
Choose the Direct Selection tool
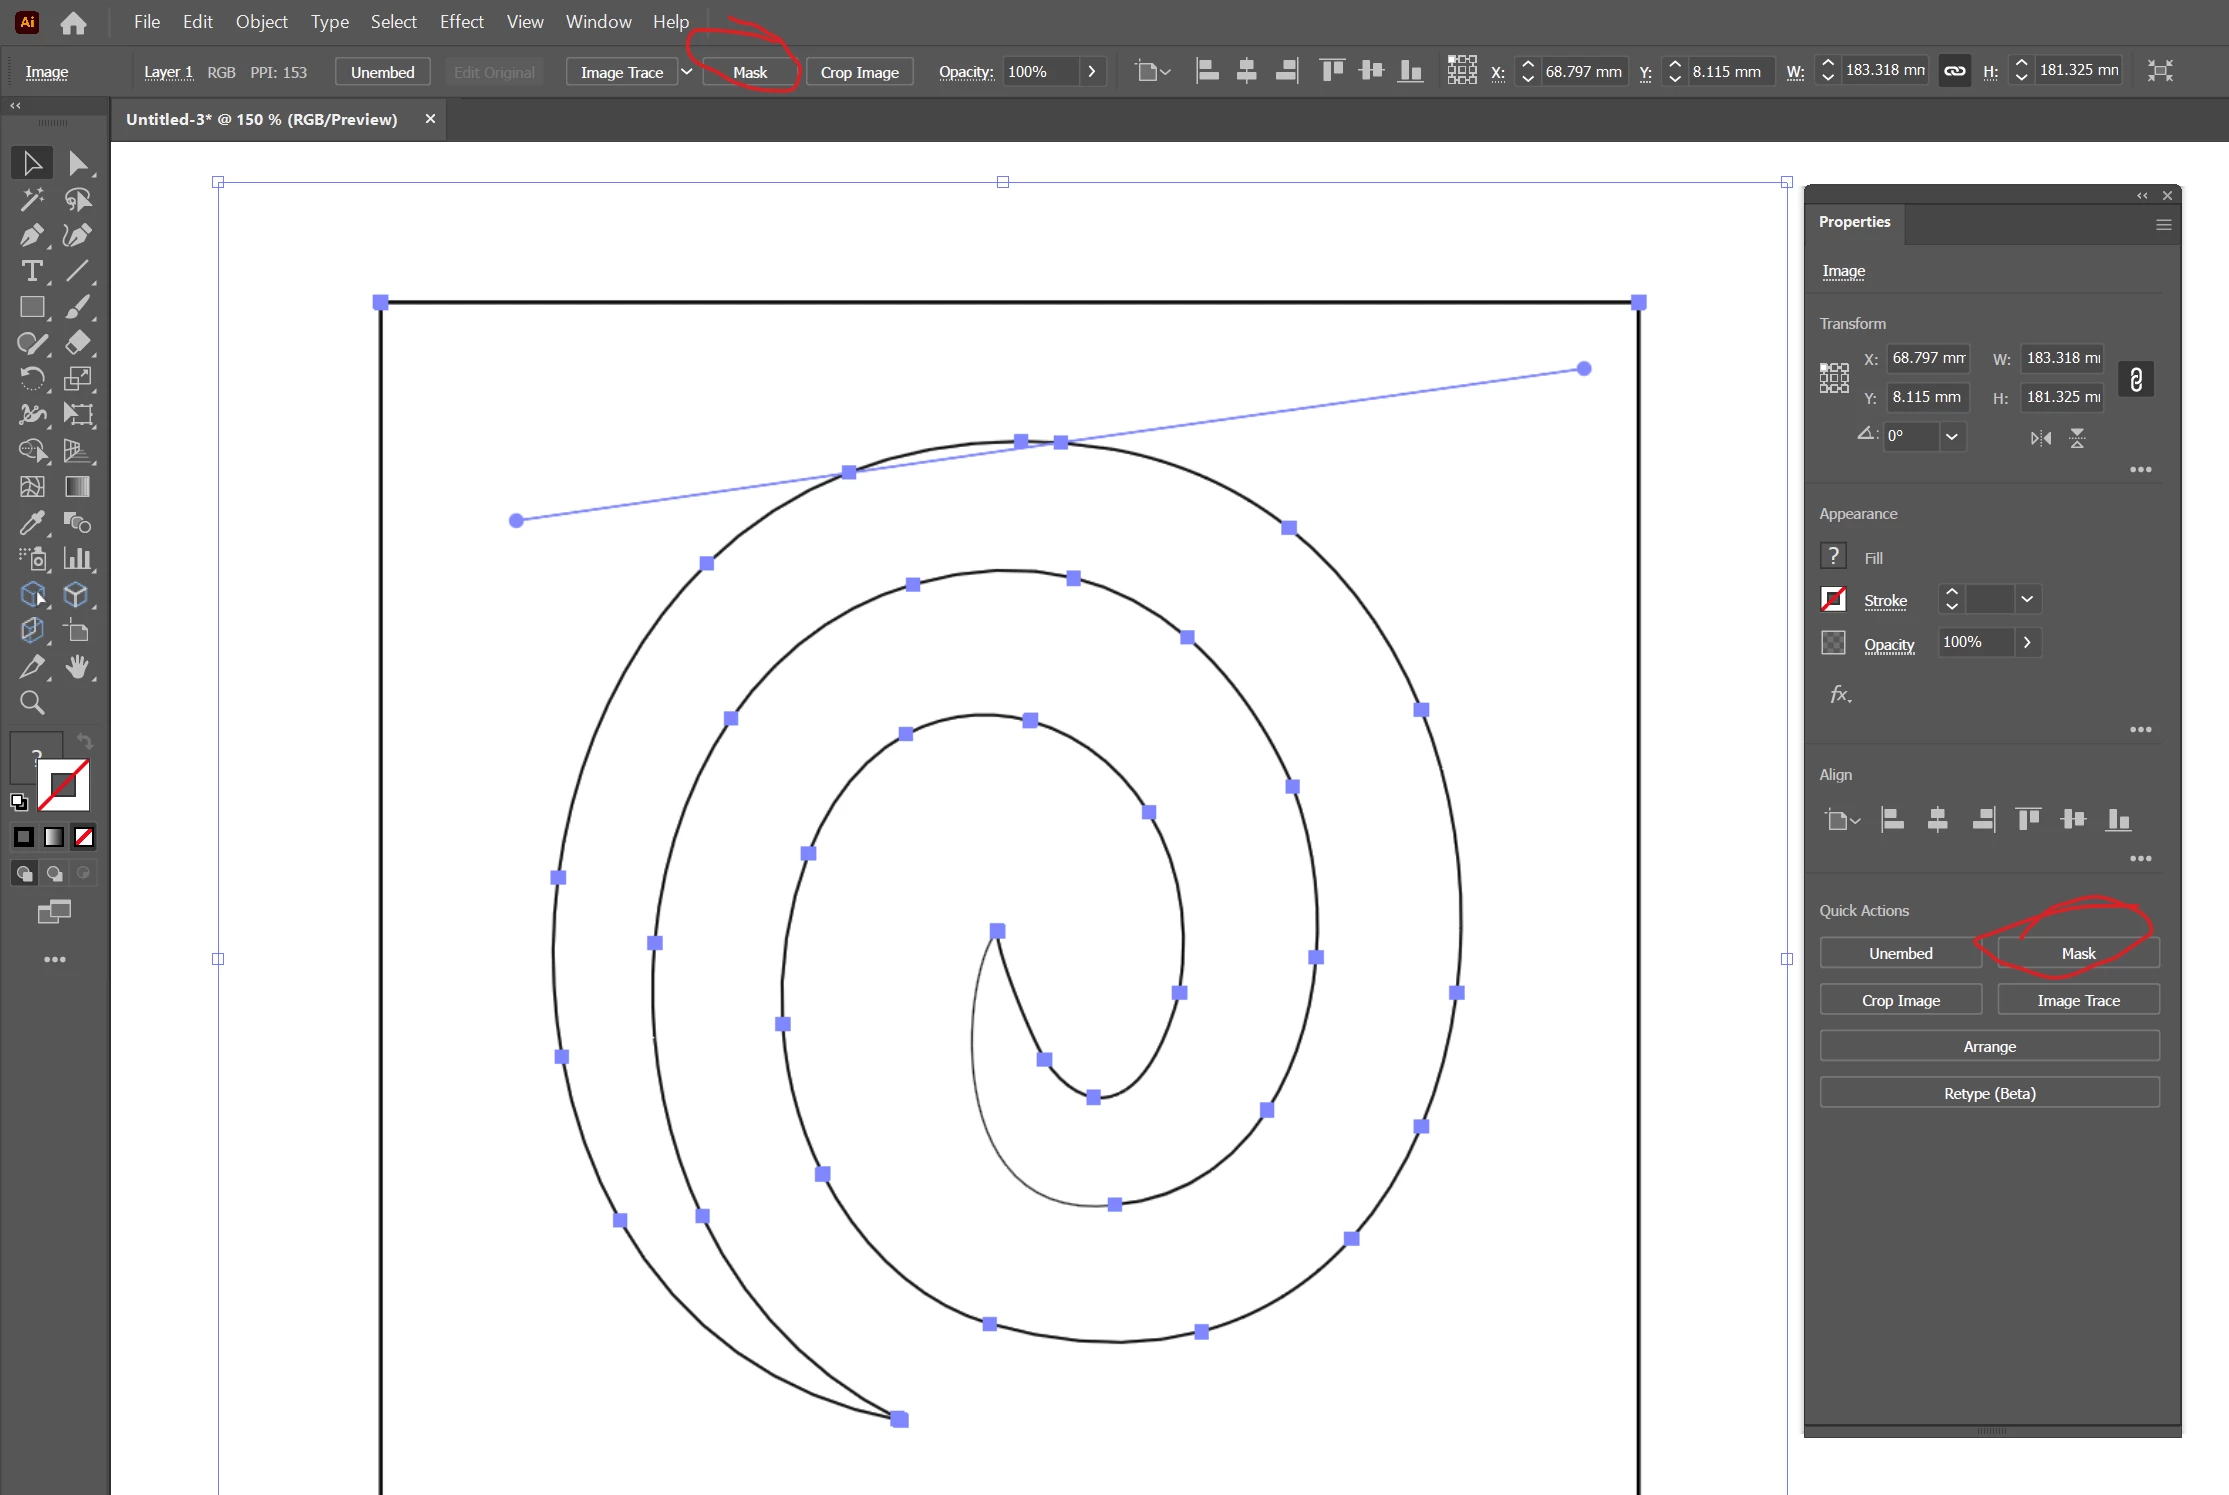pyautogui.click(x=77, y=163)
